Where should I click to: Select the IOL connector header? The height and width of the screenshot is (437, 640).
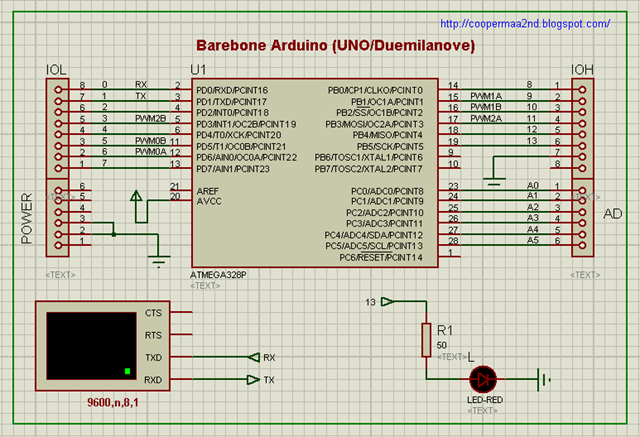[x=56, y=125]
